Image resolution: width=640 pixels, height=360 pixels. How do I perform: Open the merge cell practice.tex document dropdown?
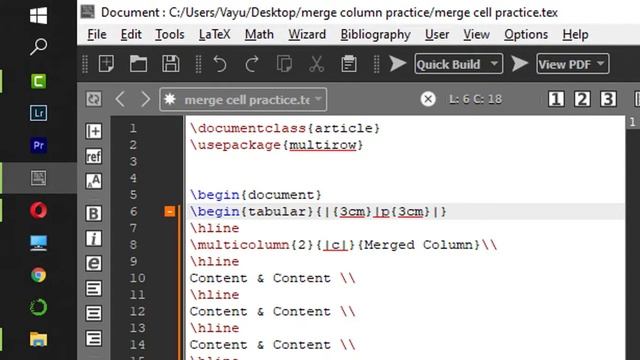(x=243, y=99)
